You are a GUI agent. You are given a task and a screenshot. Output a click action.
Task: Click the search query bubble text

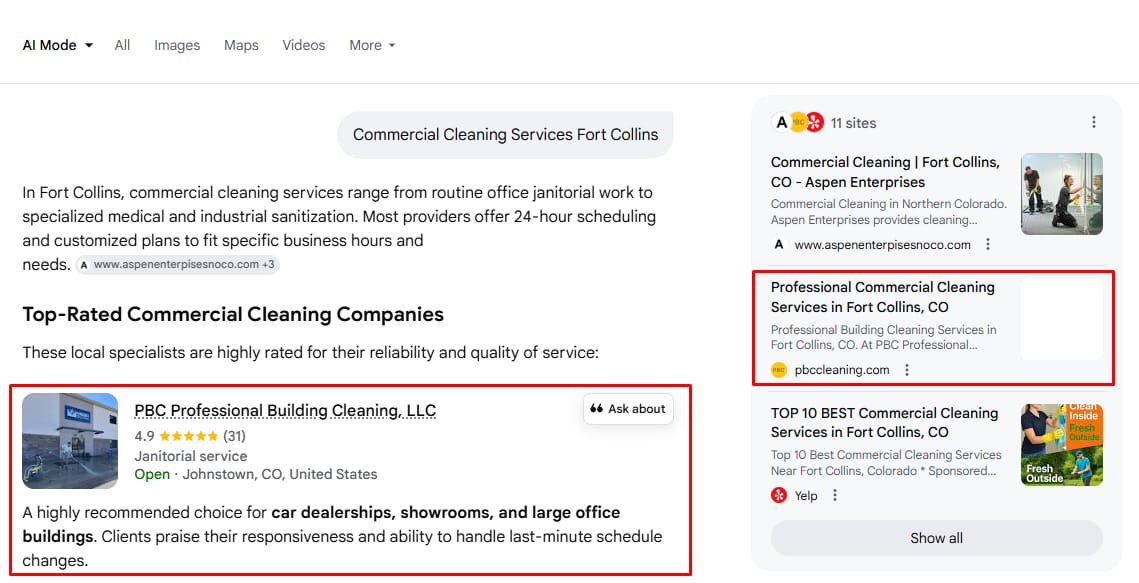point(506,134)
